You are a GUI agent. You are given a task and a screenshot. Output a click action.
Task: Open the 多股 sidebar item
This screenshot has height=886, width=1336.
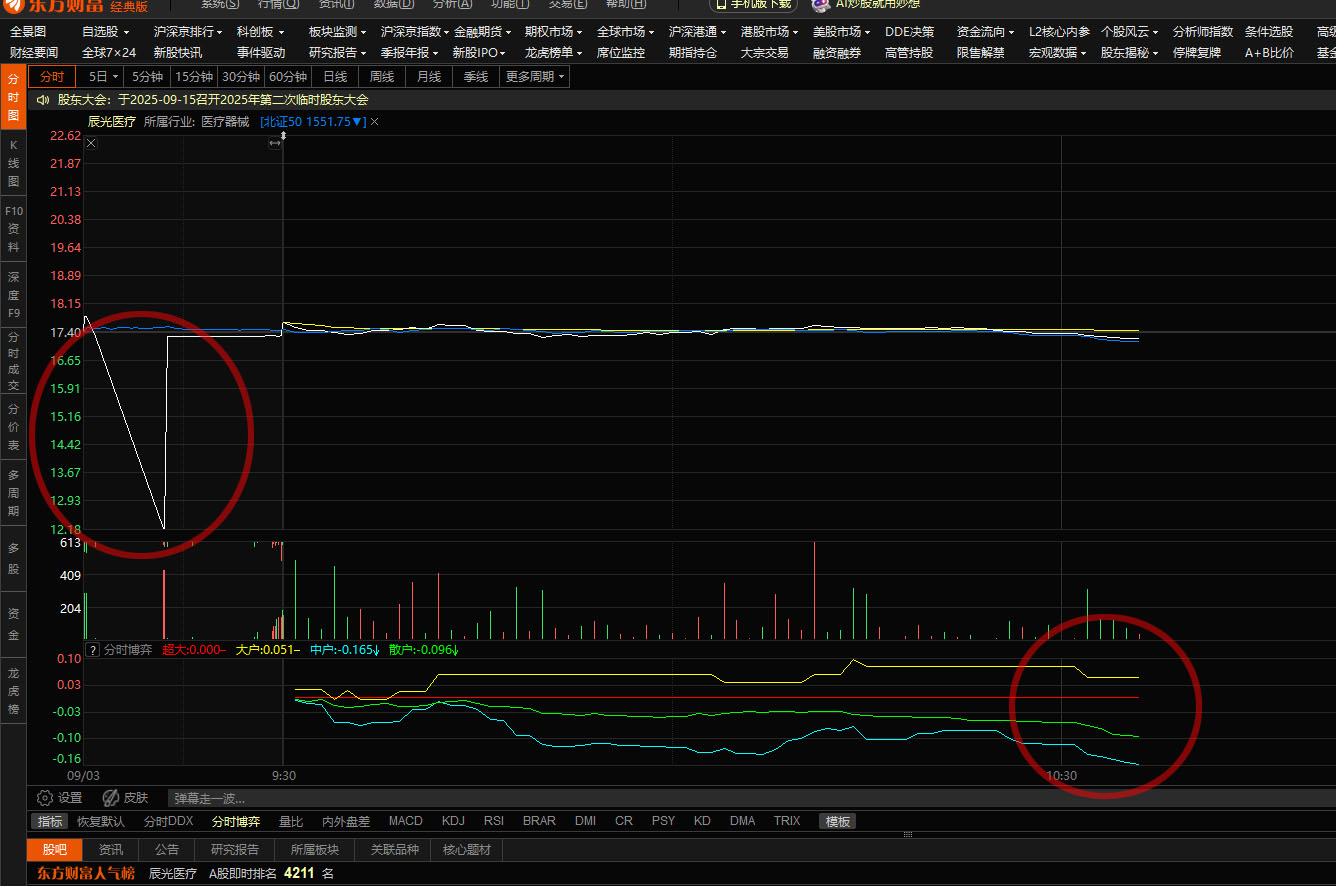[13, 558]
